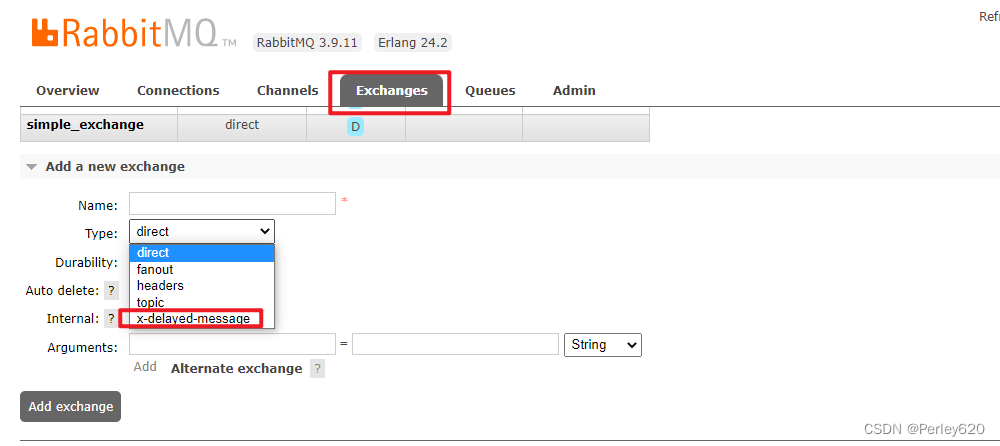Click the Erlang 24.2 version label

[x=413, y=43]
